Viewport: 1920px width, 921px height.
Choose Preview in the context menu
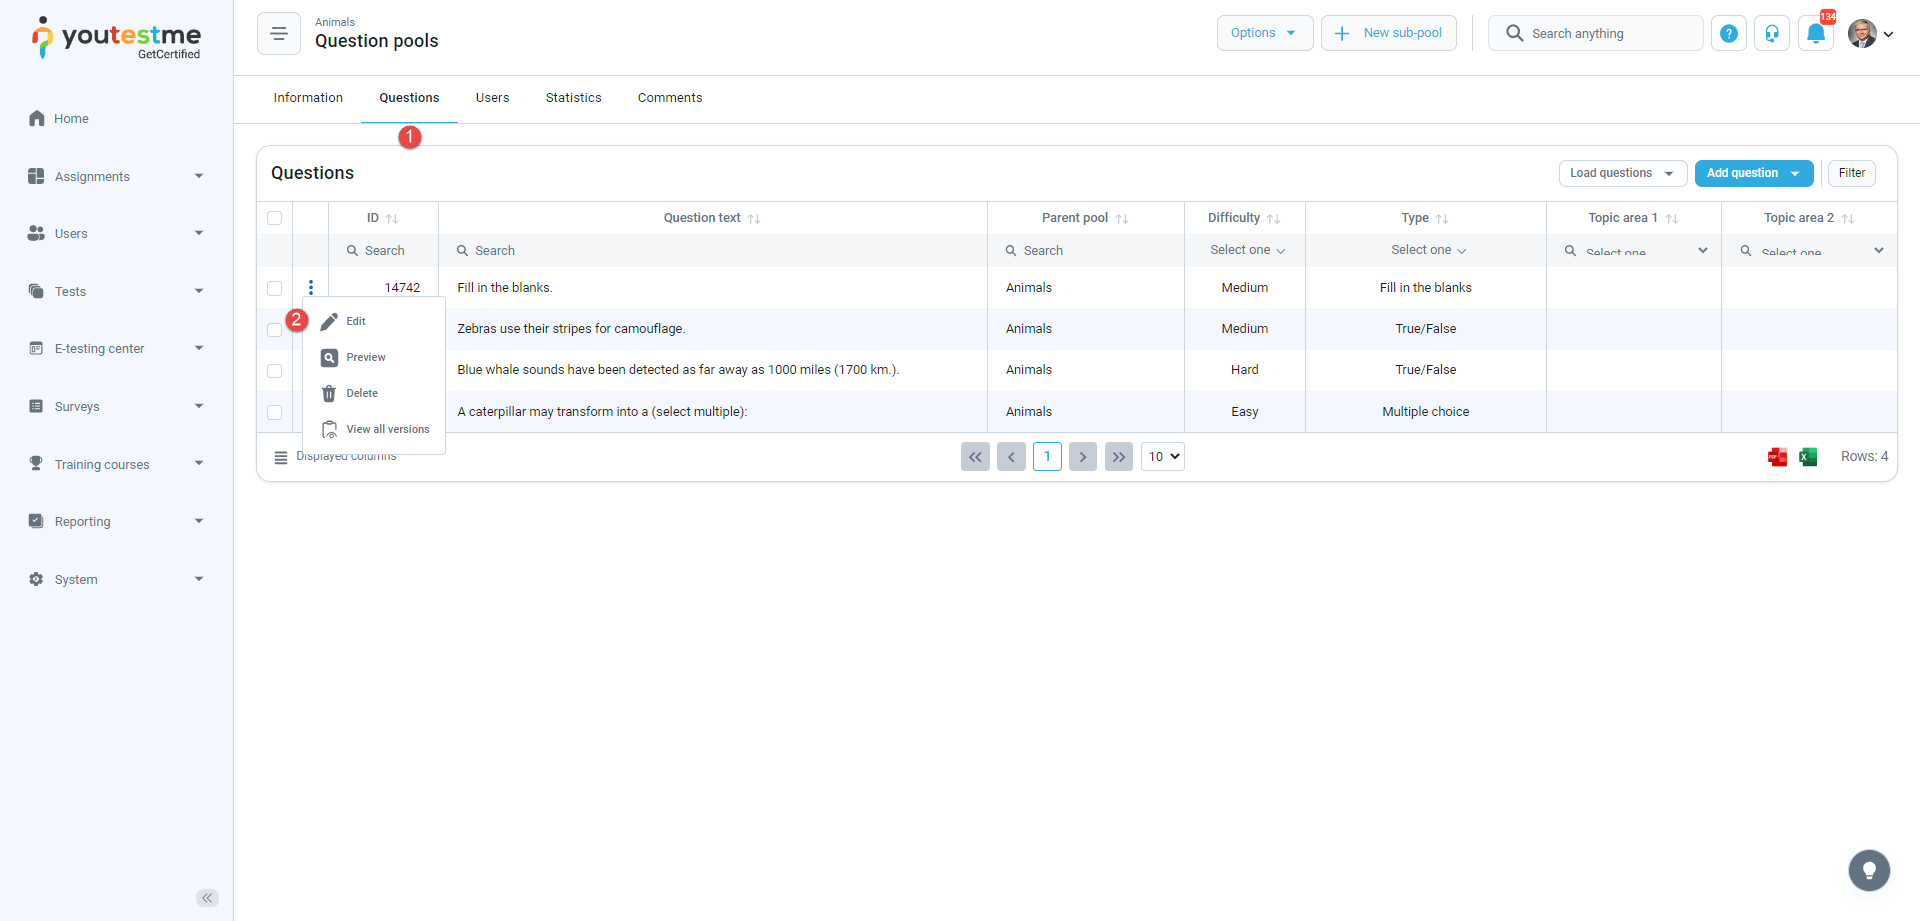coord(374,358)
